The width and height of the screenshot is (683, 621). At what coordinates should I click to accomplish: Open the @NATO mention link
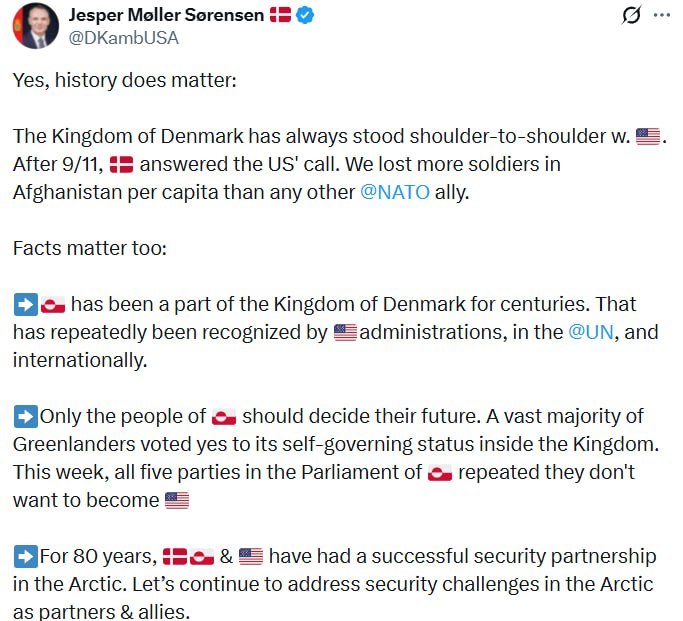click(395, 192)
